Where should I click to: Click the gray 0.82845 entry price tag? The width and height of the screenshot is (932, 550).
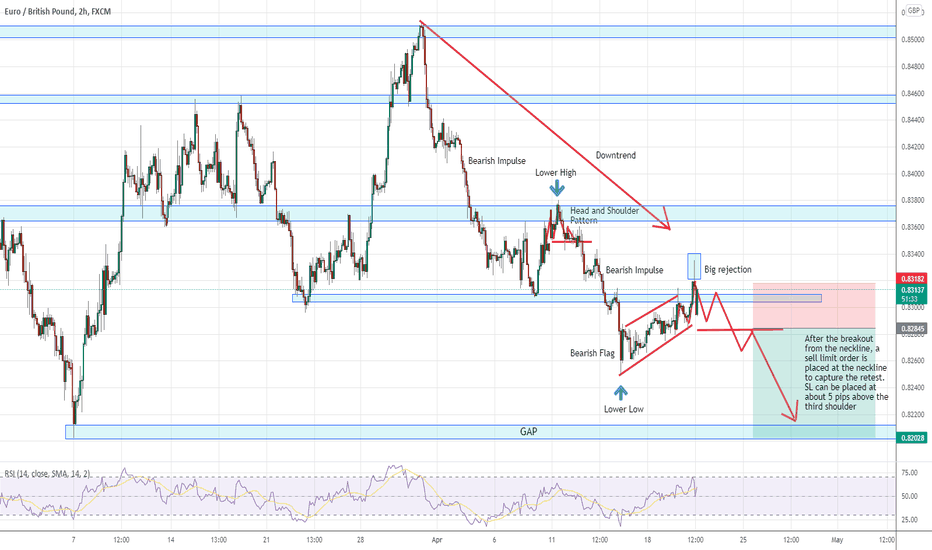[912, 328]
